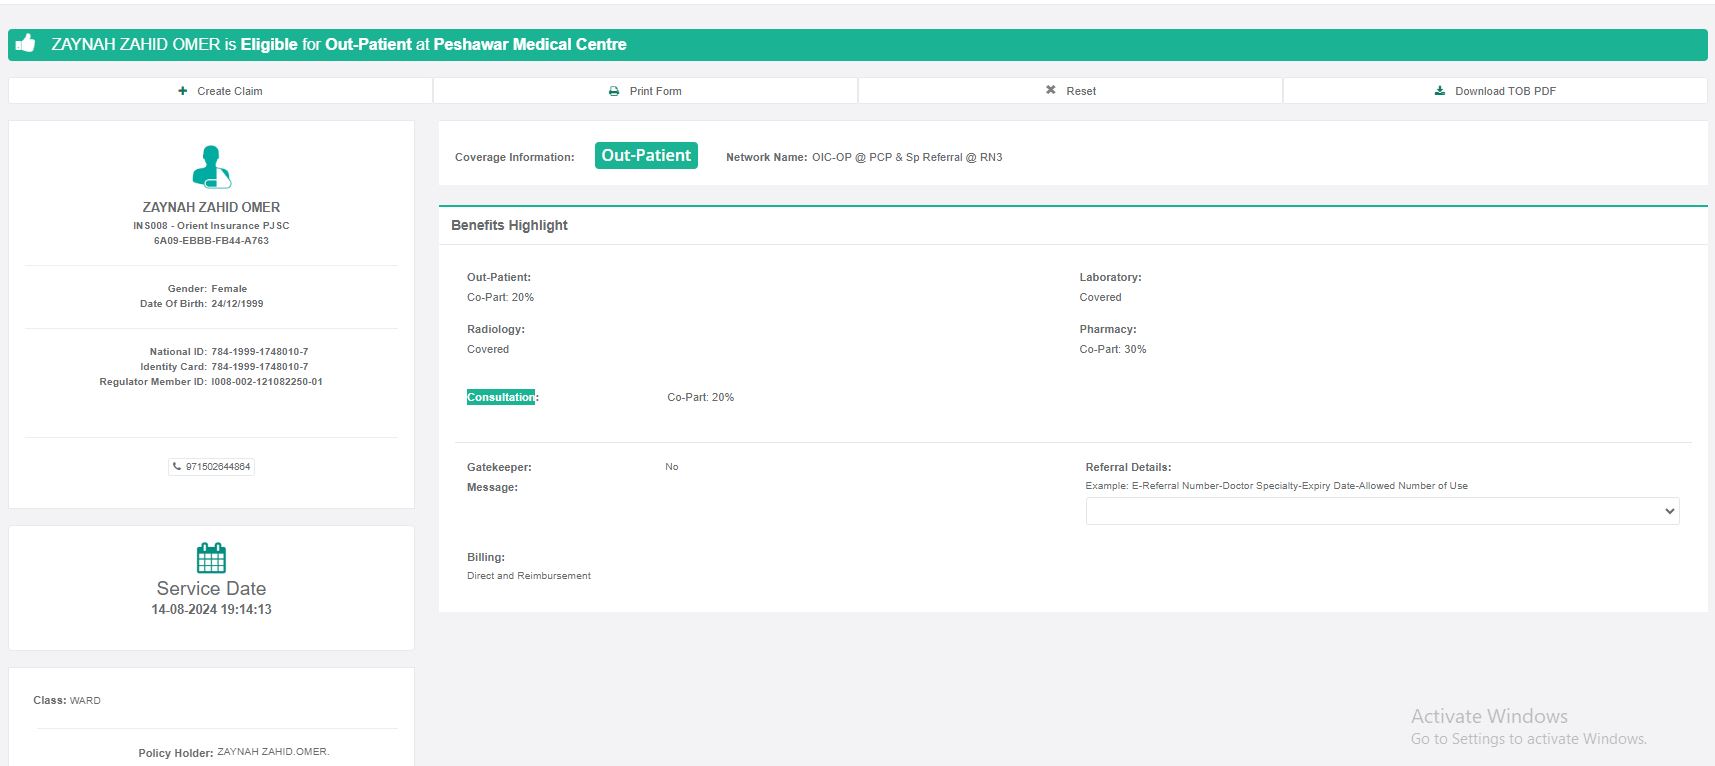This screenshot has width=1715, height=766.
Task: Select the Out-Patient coverage badge
Action: click(646, 156)
